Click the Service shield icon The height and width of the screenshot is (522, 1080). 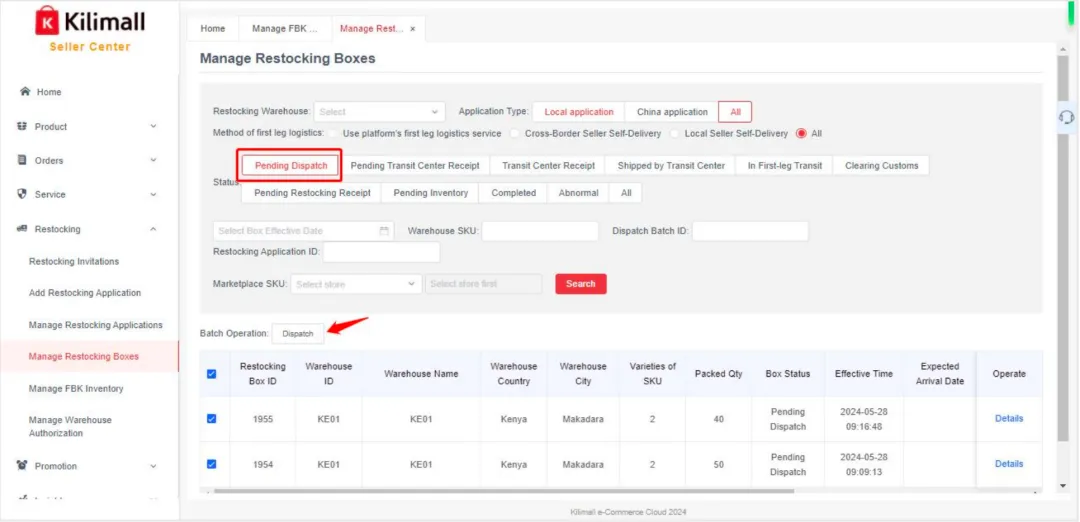pos(21,194)
